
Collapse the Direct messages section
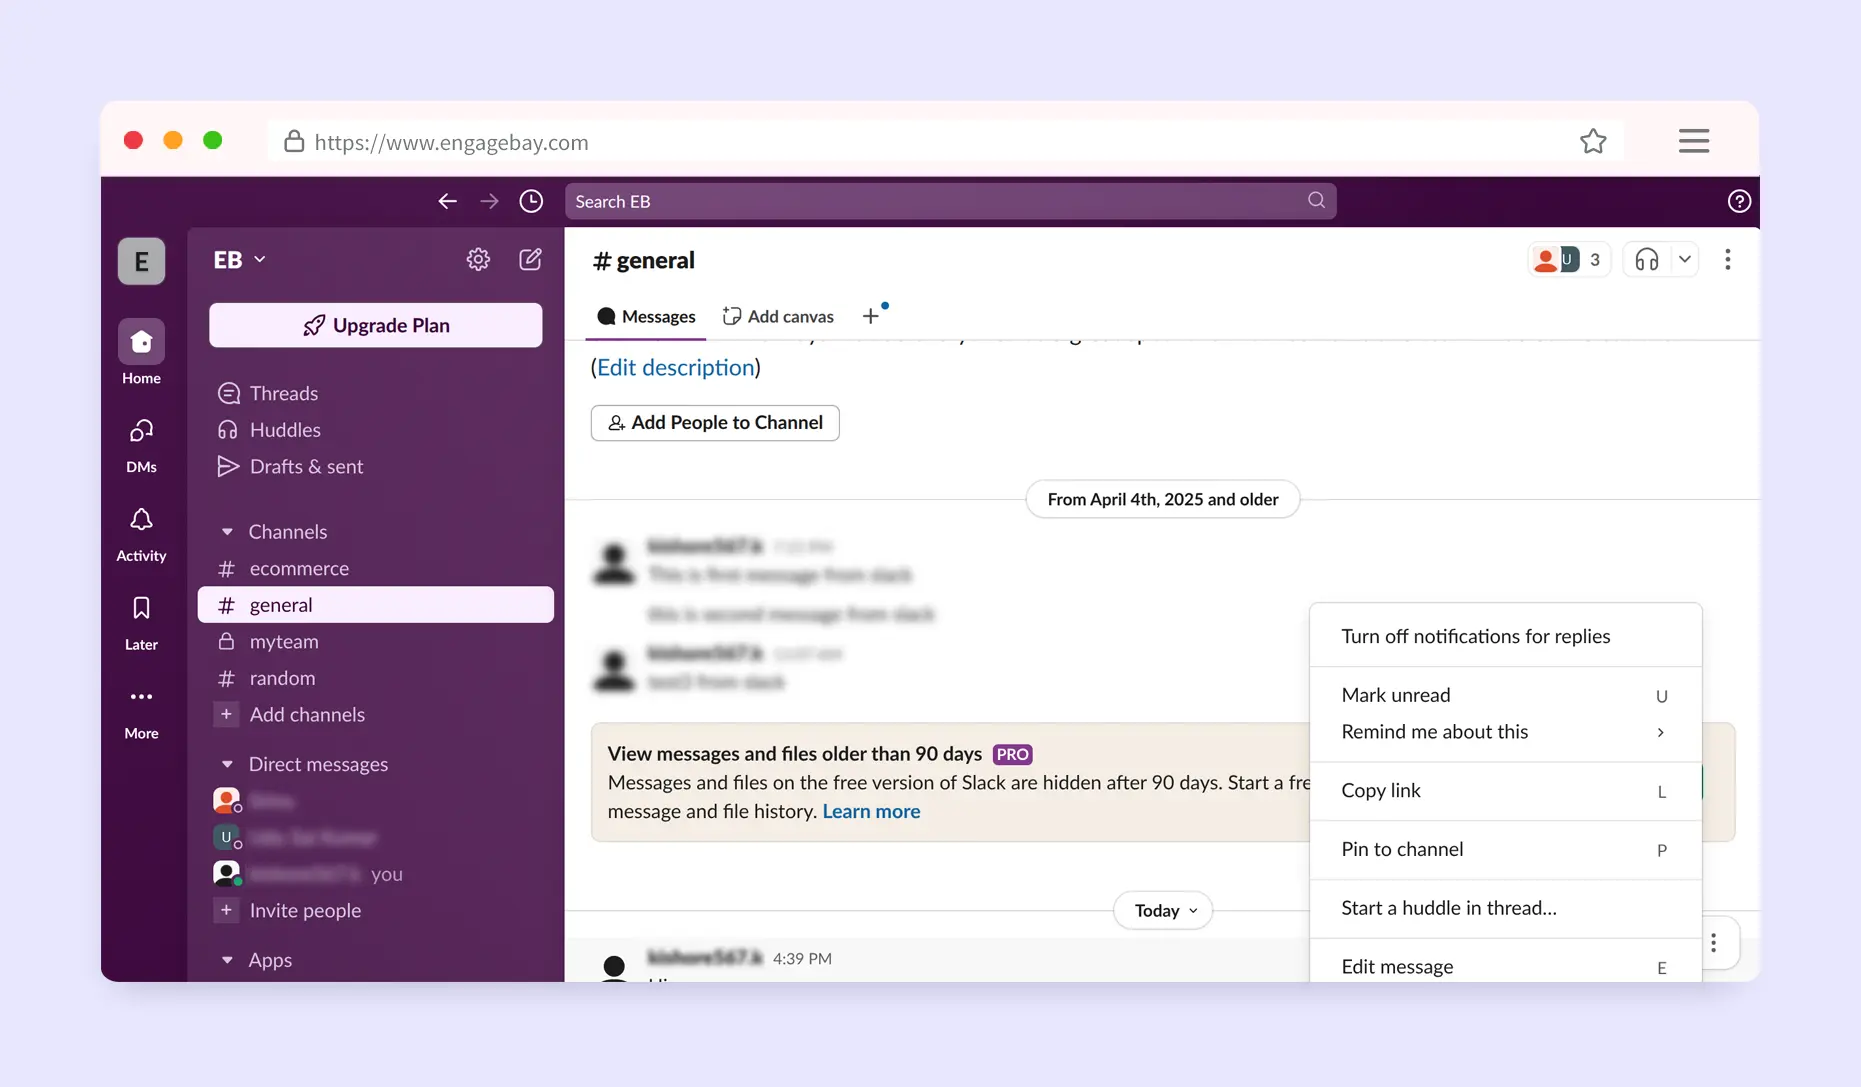(227, 764)
